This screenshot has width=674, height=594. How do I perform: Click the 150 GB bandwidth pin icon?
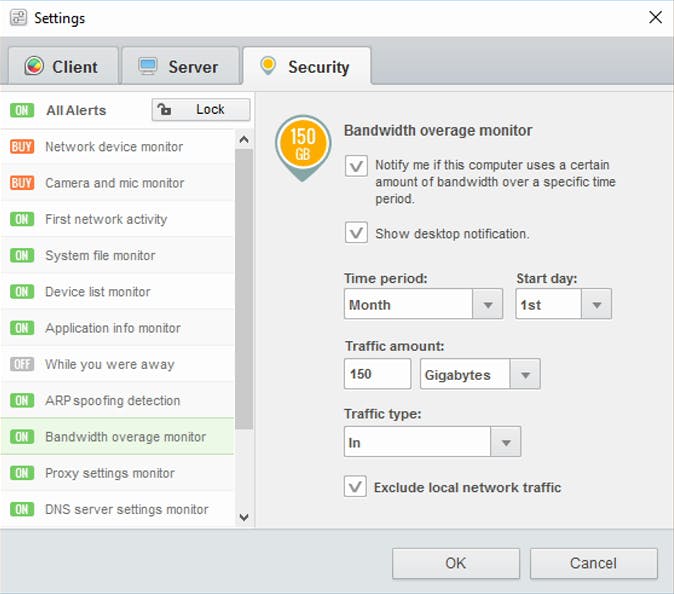pyautogui.click(x=302, y=145)
